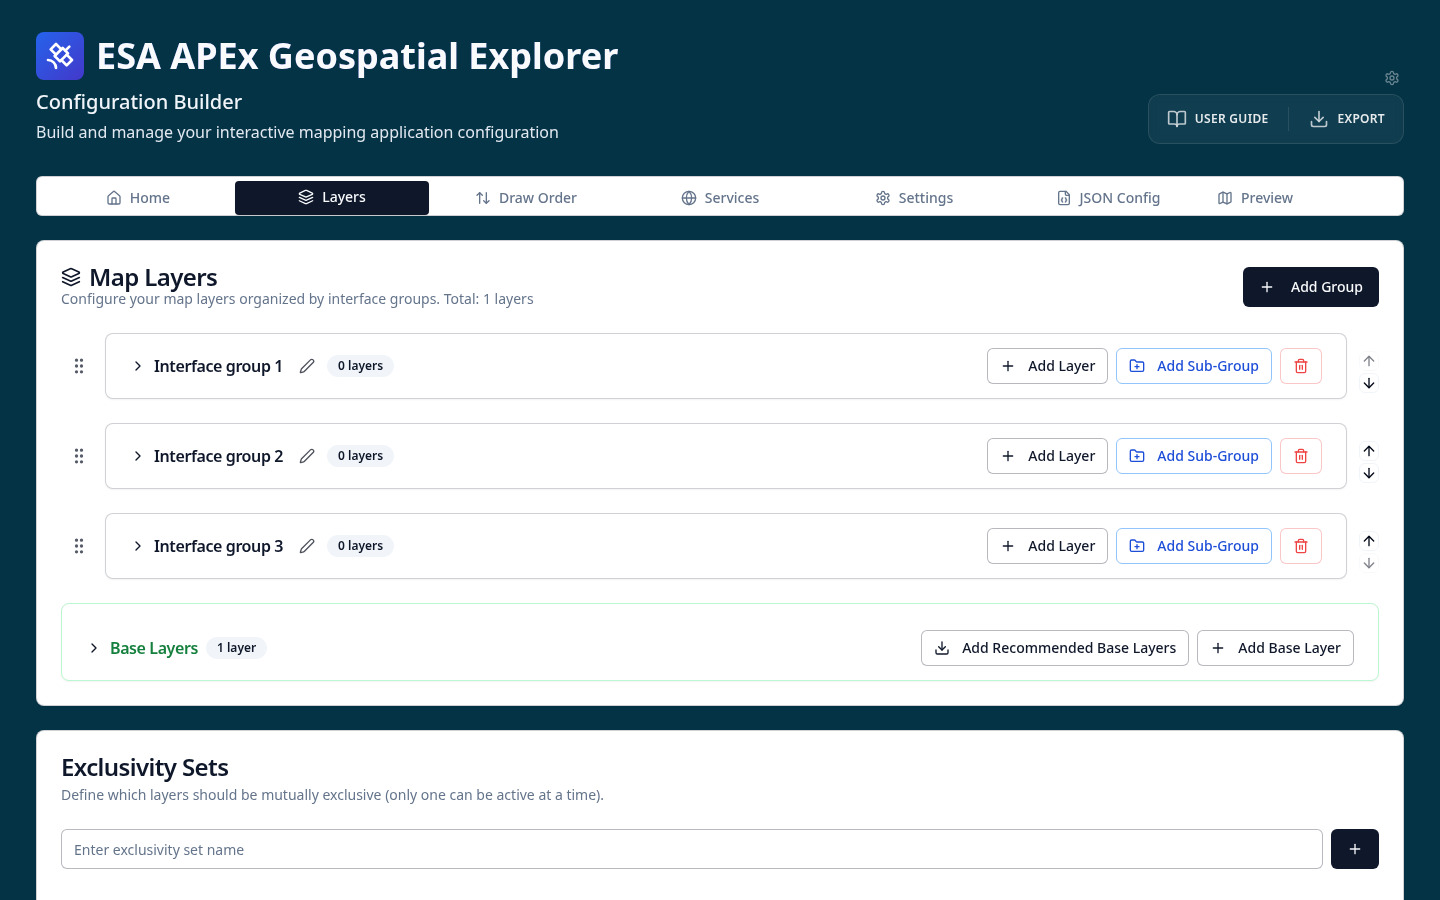
Task: Add a sub-group to Interface group 3
Action: click(x=1194, y=546)
